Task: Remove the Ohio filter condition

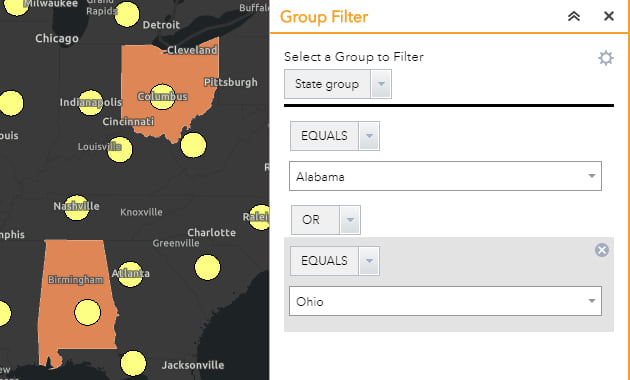Action: tap(602, 250)
